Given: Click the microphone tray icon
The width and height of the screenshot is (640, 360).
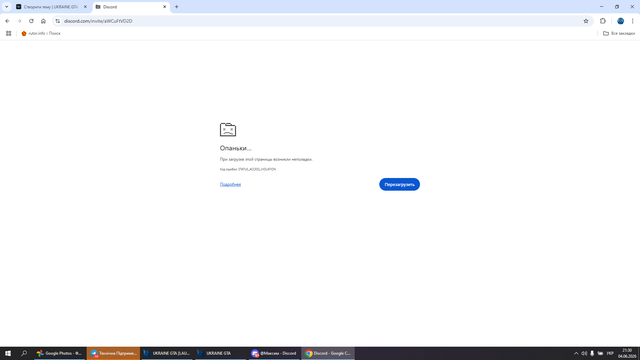Looking at the screenshot, I should click(x=592, y=353).
